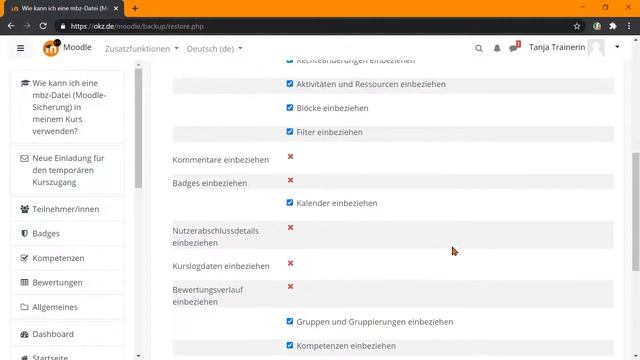This screenshot has height=360, width=640.
Task: Click the Allgemeines folder icon in sidebar
Action: [x=24, y=307]
